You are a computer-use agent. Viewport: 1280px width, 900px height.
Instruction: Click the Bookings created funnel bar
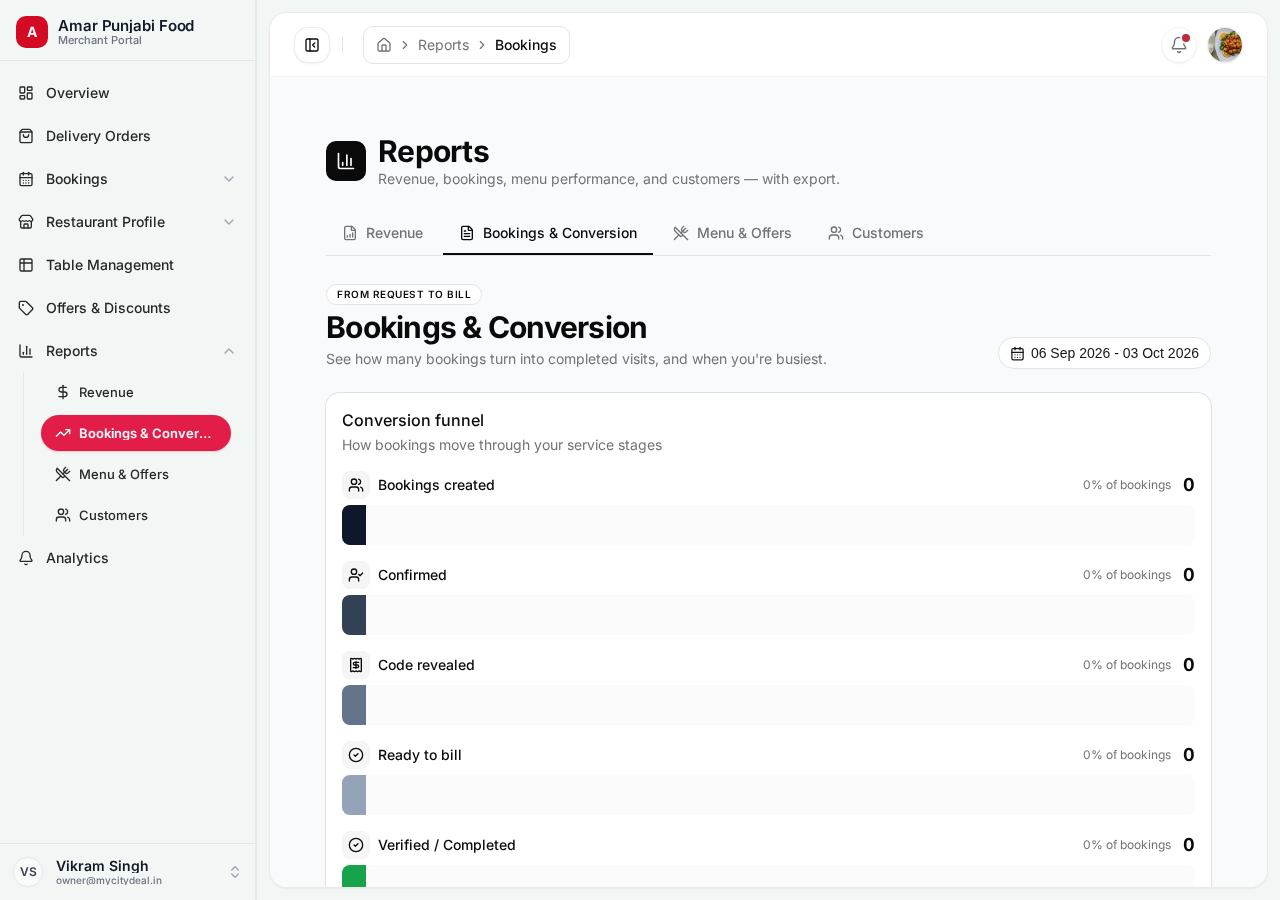(768, 525)
